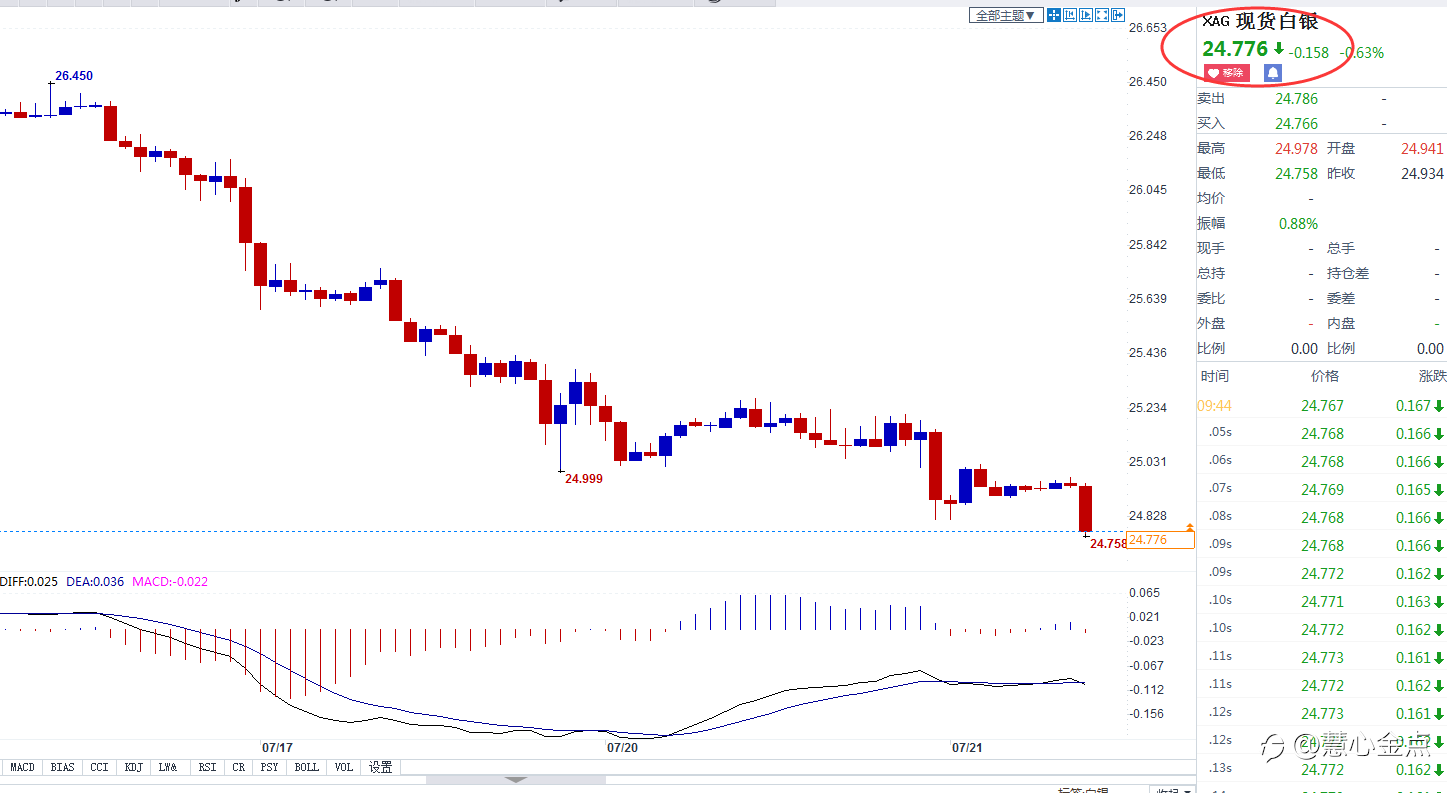Switch to the CCI indicator tab
1447x793 pixels.
coord(99,767)
